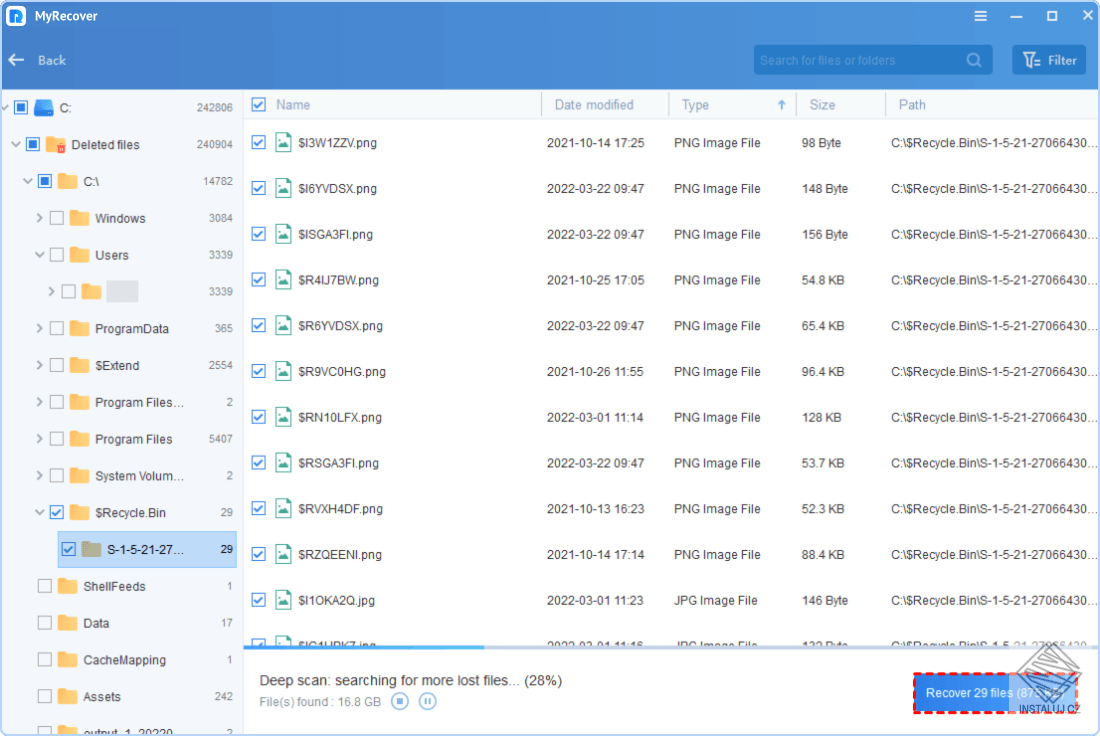This screenshot has width=1100, height=736.
Task: Click the search for files or folders field
Action: pos(860,59)
